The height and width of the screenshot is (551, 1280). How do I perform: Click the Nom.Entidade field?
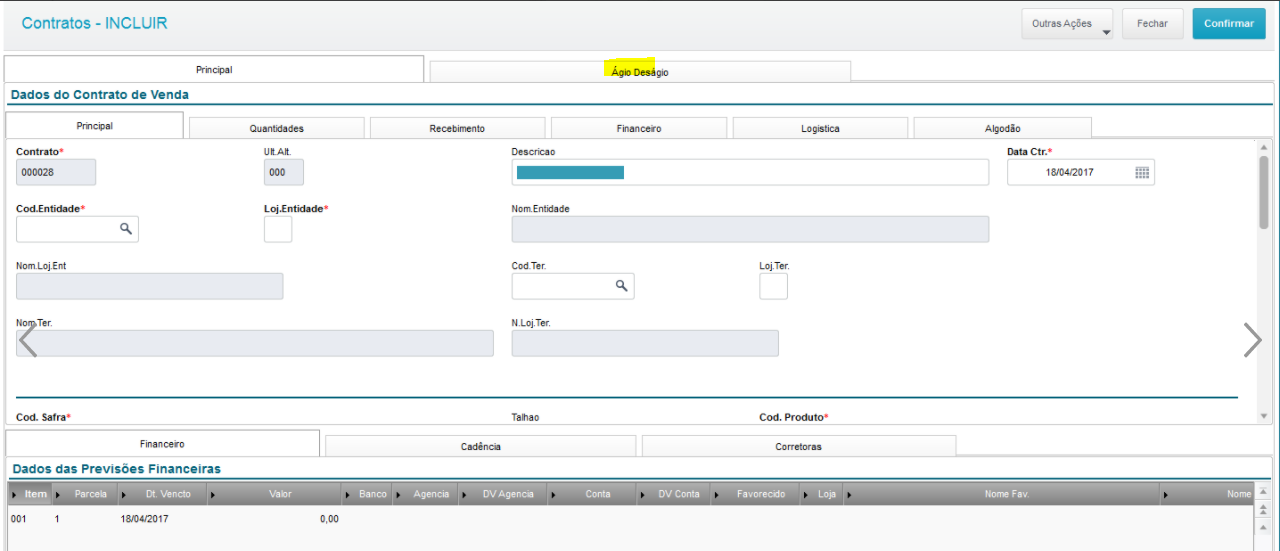click(750, 229)
